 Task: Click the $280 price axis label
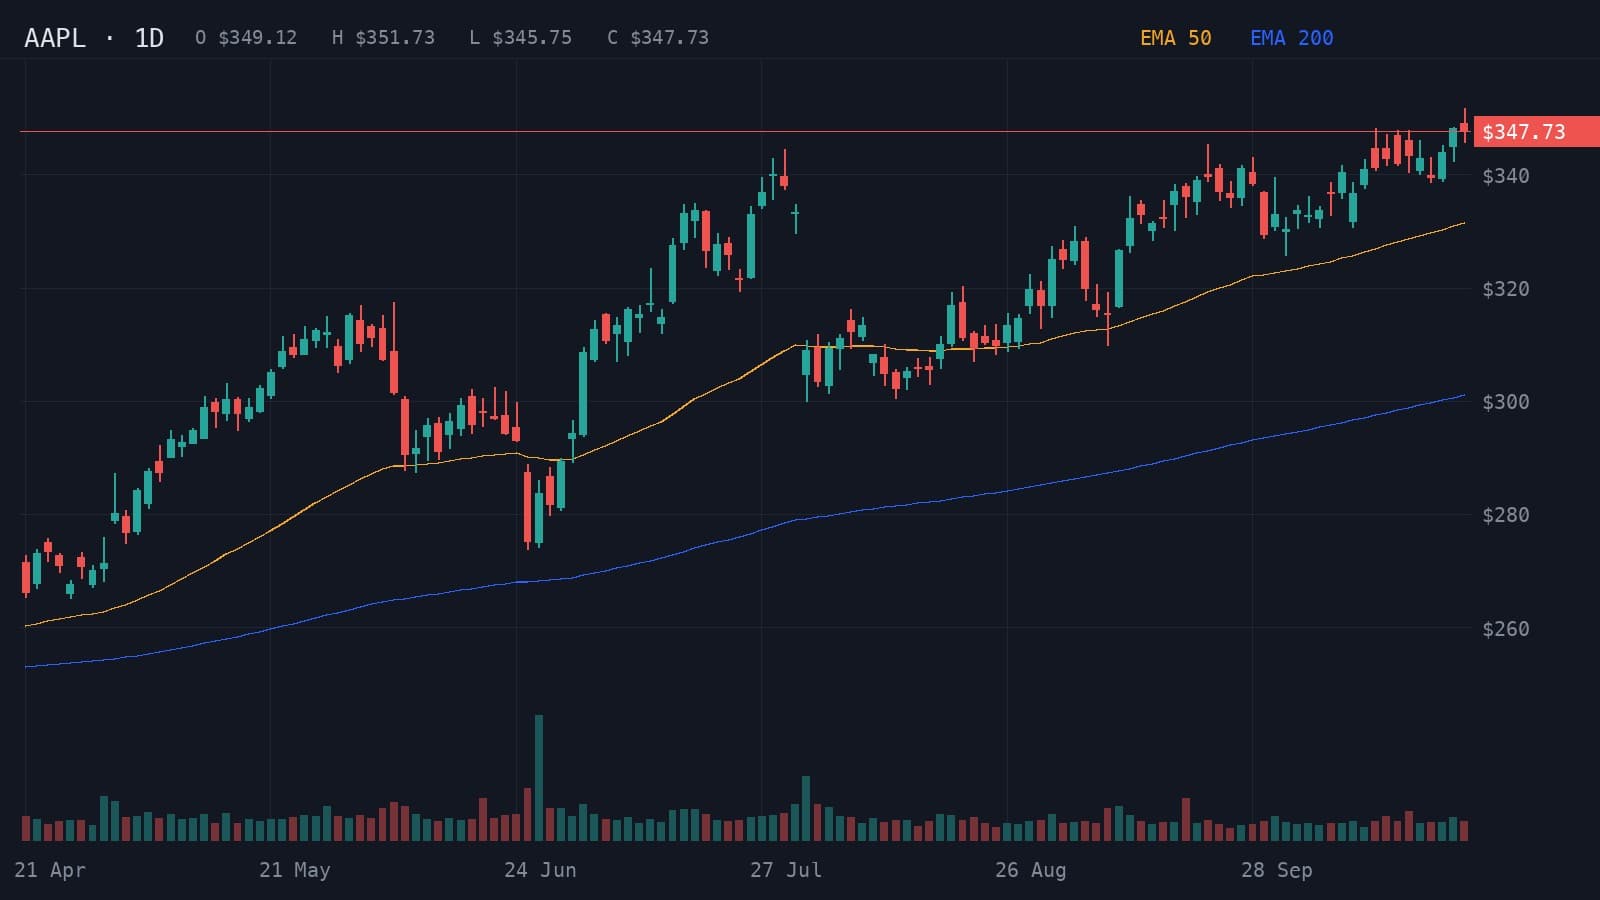[1505, 515]
